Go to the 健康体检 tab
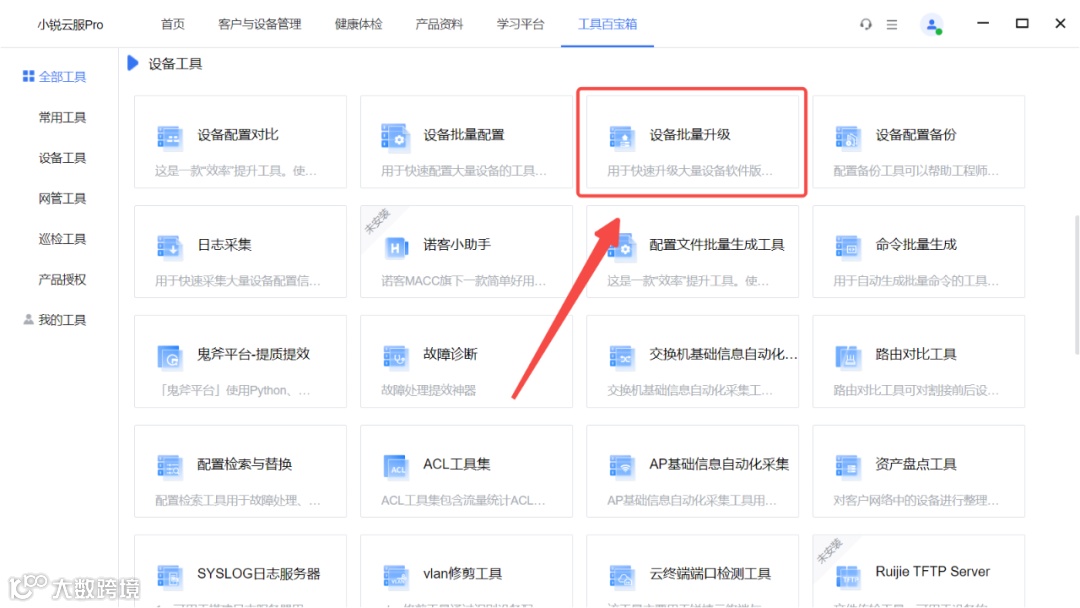The image size is (1080, 608). (x=358, y=24)
